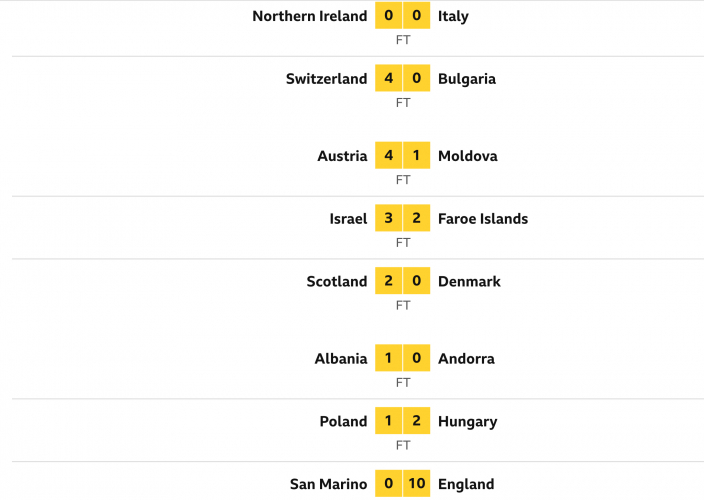Click the England team name
This screenshot has width=704, height=500.
tap(466, 485)
